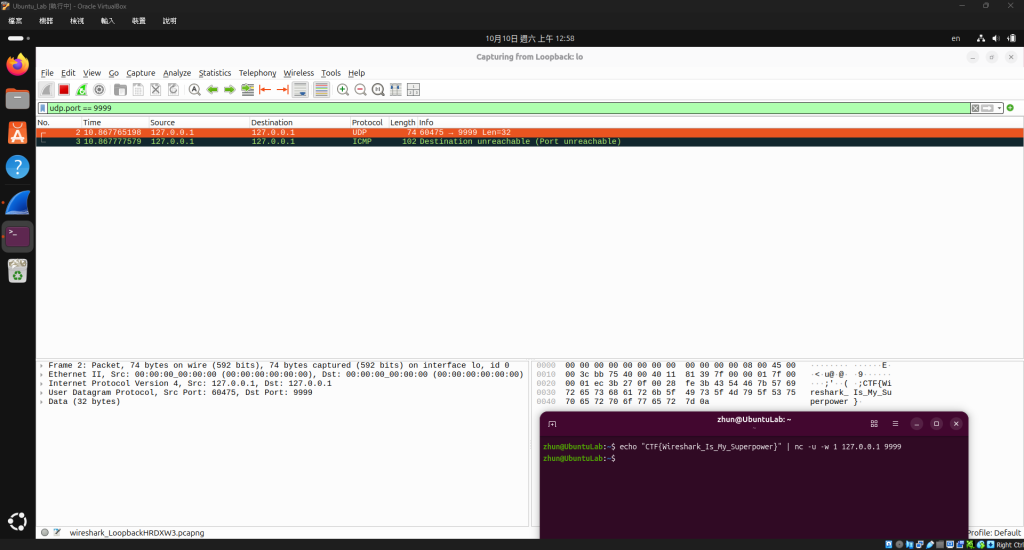The width and height of the screenshot is (1024, 550).
Task: Open the Wireless menu
Action: (298, 73)
